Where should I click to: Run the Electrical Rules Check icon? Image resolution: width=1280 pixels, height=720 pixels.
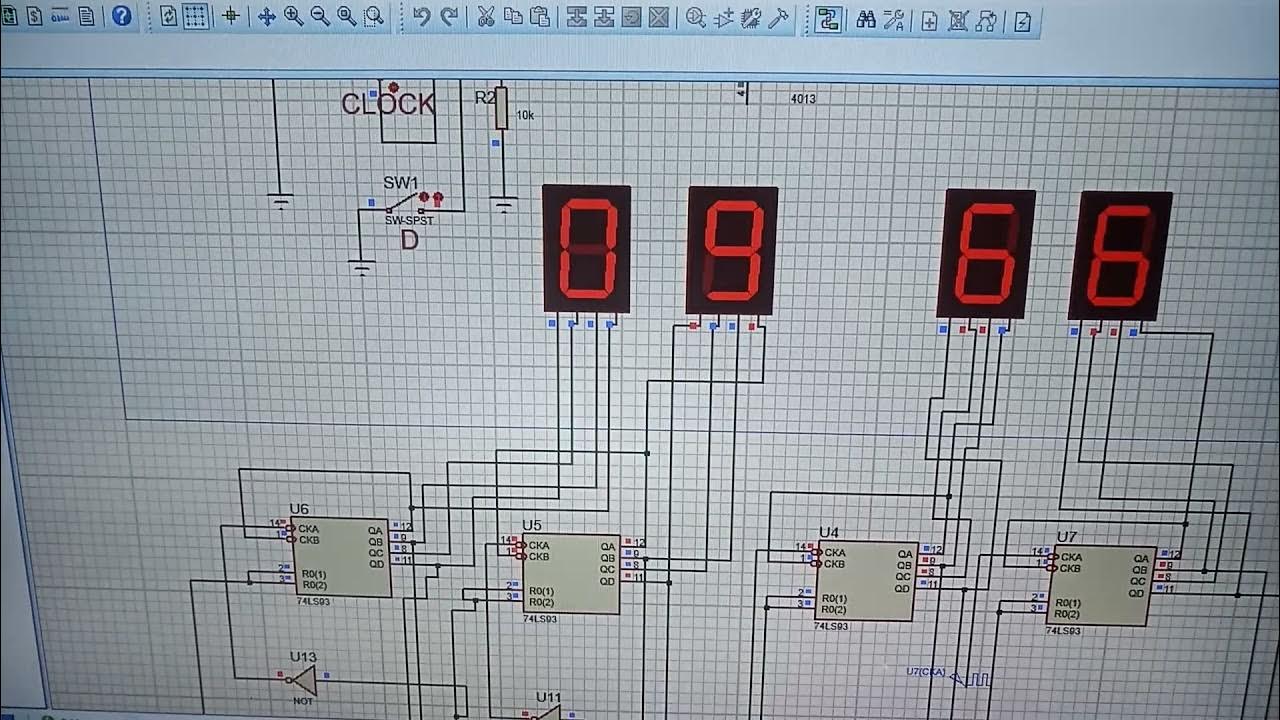[x=1022, y=21]
